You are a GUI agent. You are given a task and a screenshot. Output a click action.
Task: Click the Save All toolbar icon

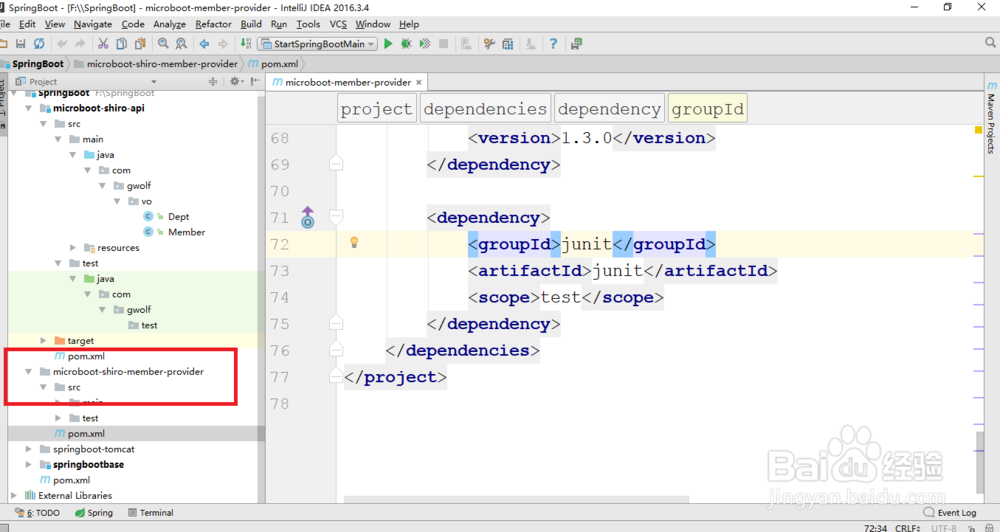[x=20, y=43]
